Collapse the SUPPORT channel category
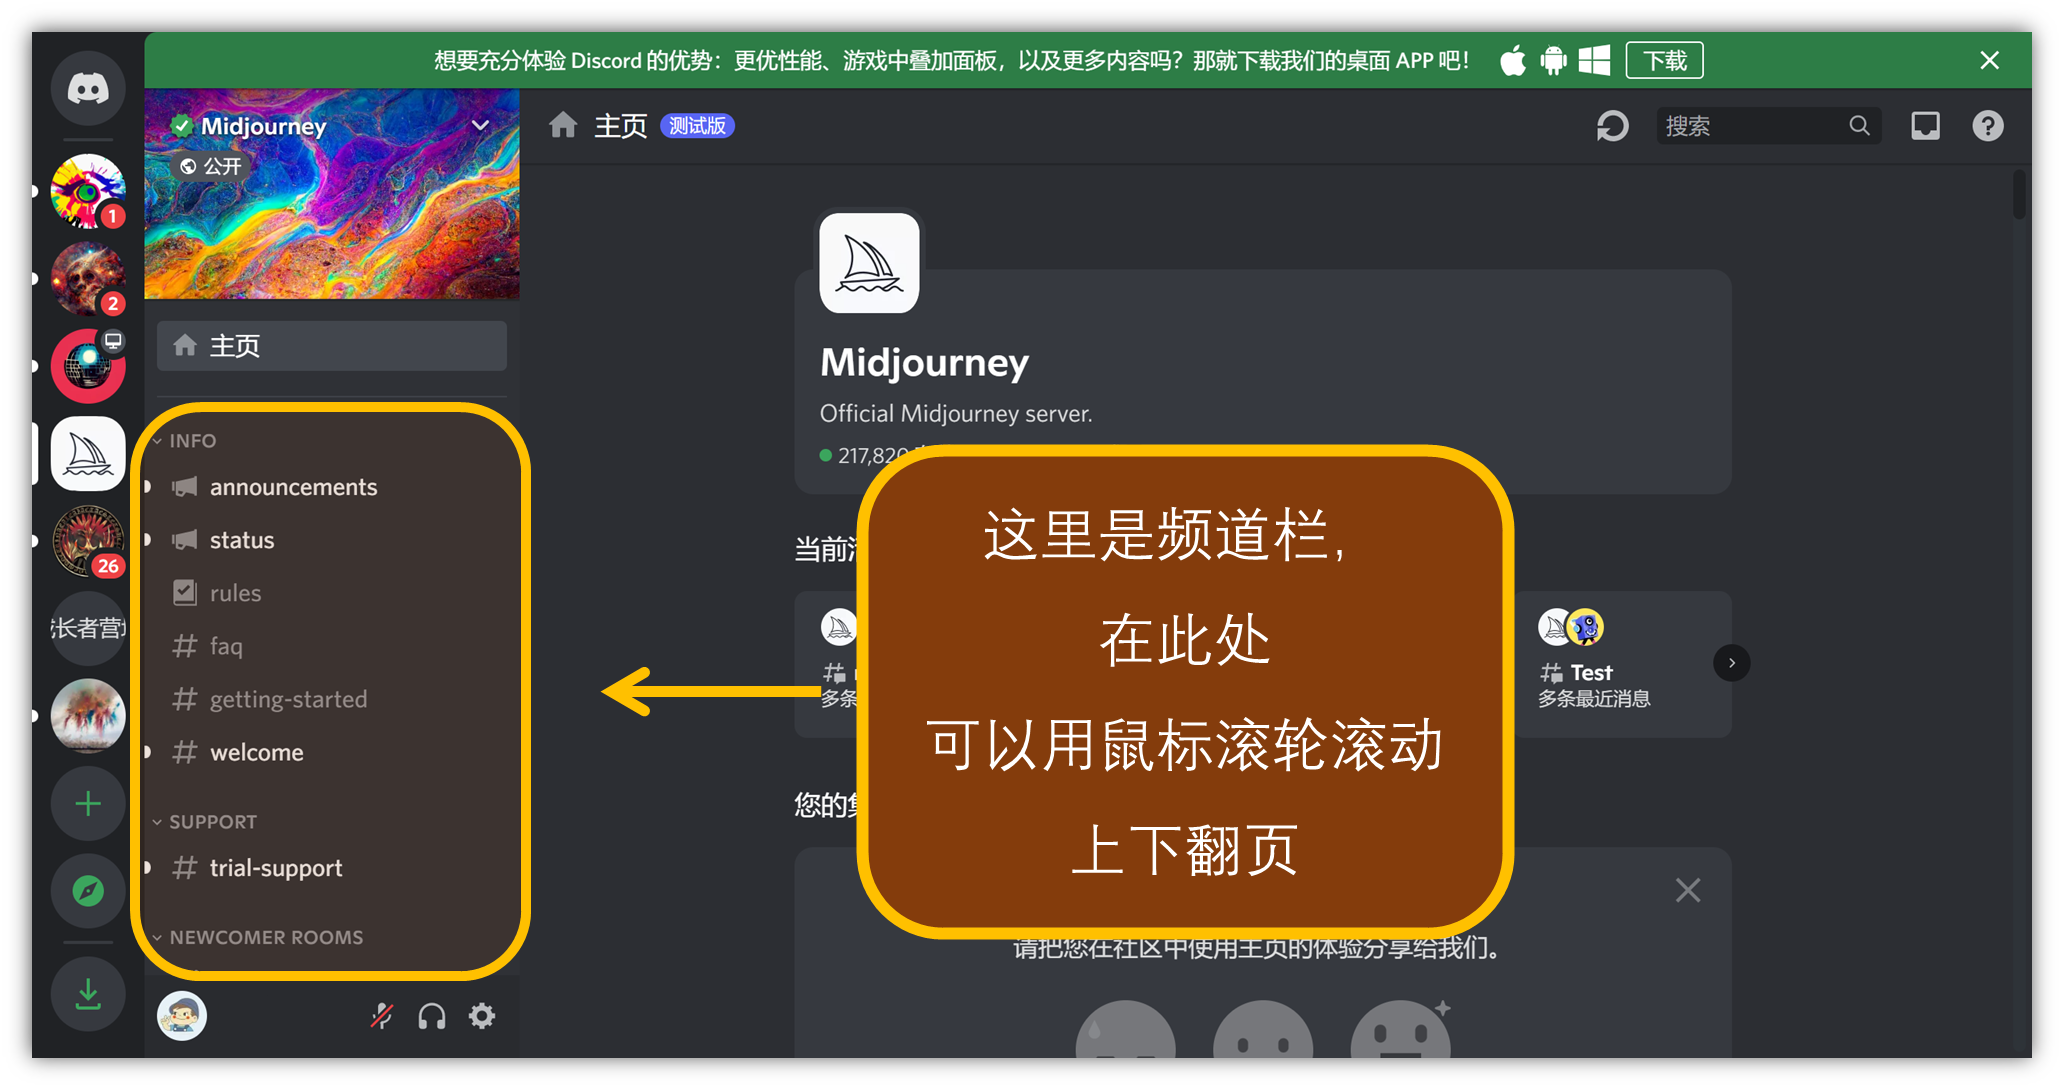The height and width of the screenshot is (1090, 2064). coord(212,822)
